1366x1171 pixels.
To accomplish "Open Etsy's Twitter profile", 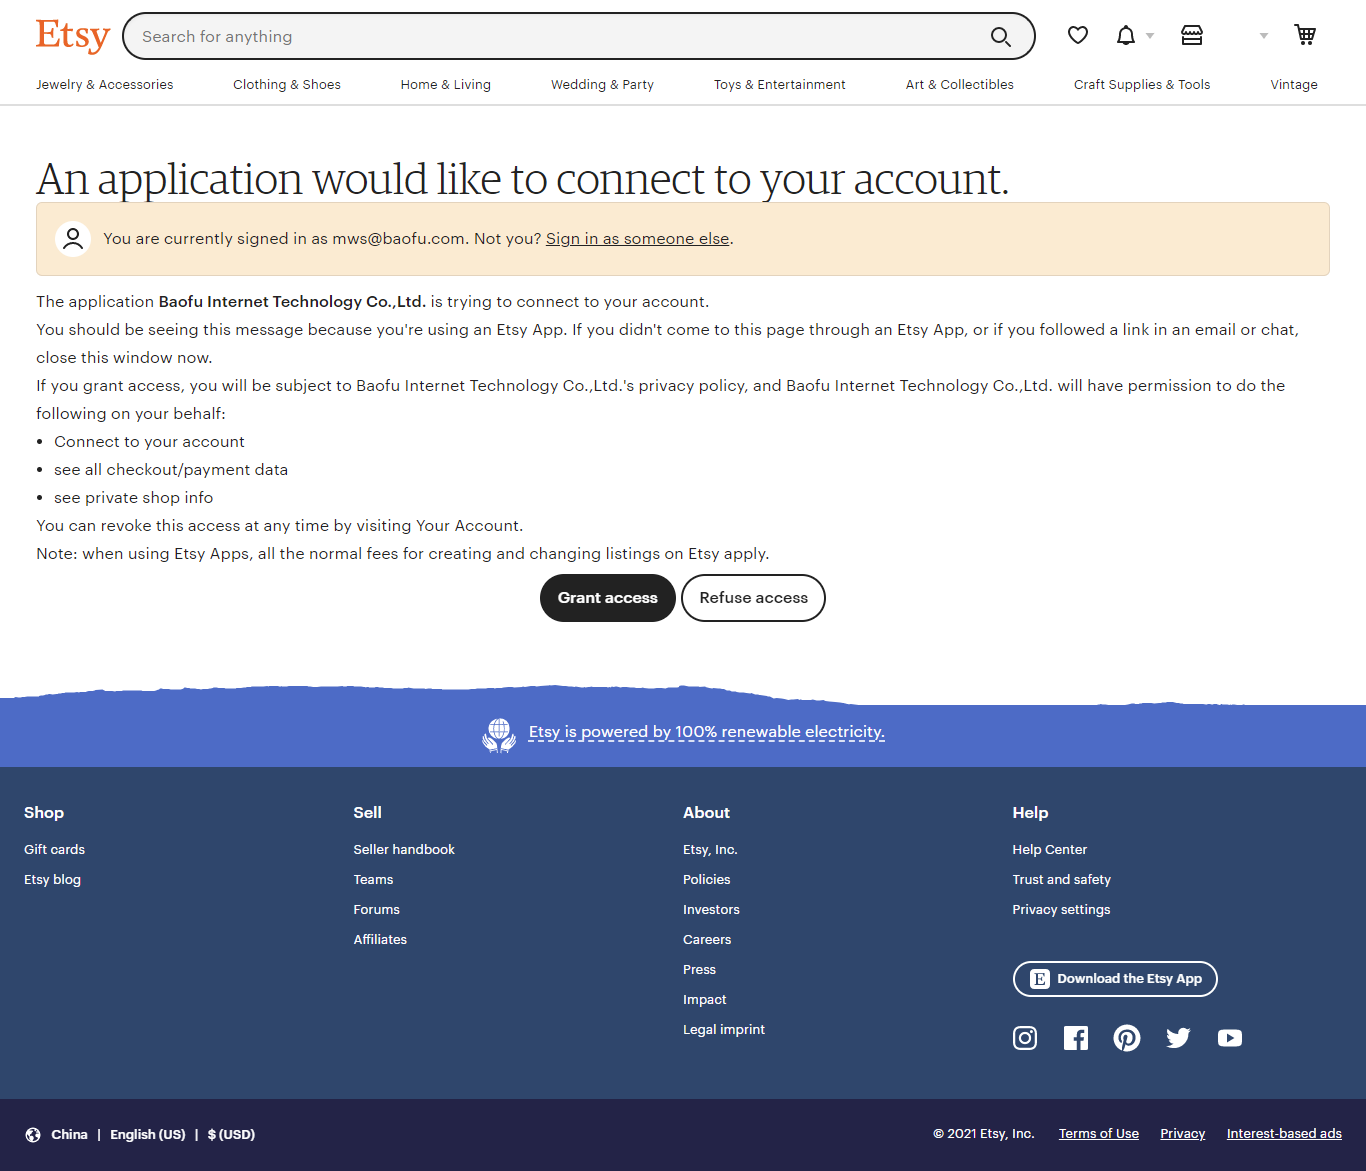I will pos(1178,1038).
